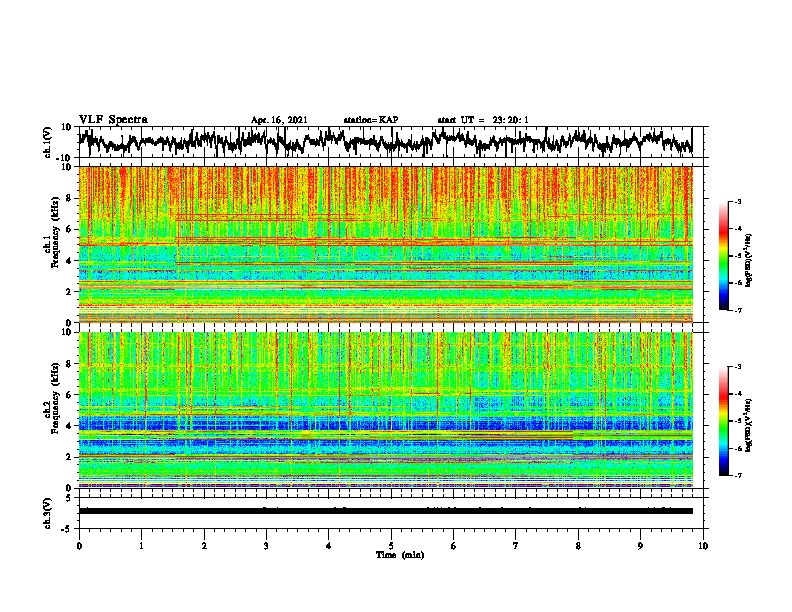Click the time axis tick label "9"
Viewport: 792px width, 612px height.
coord(640,546)
